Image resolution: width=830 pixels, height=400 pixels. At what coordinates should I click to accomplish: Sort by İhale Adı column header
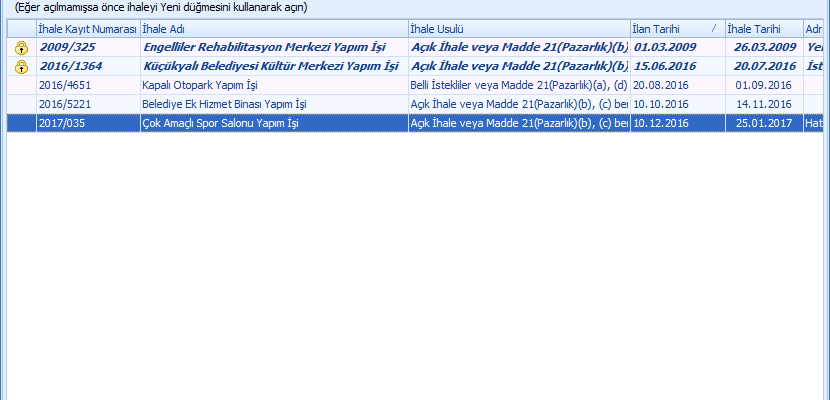[x=273, y=28]
